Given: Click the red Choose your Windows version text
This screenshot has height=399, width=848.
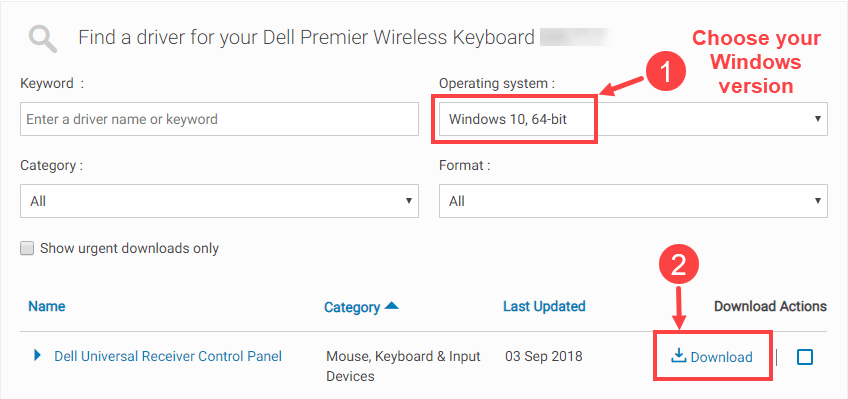Looking at the screenshot, I should (x=756, y=62).
